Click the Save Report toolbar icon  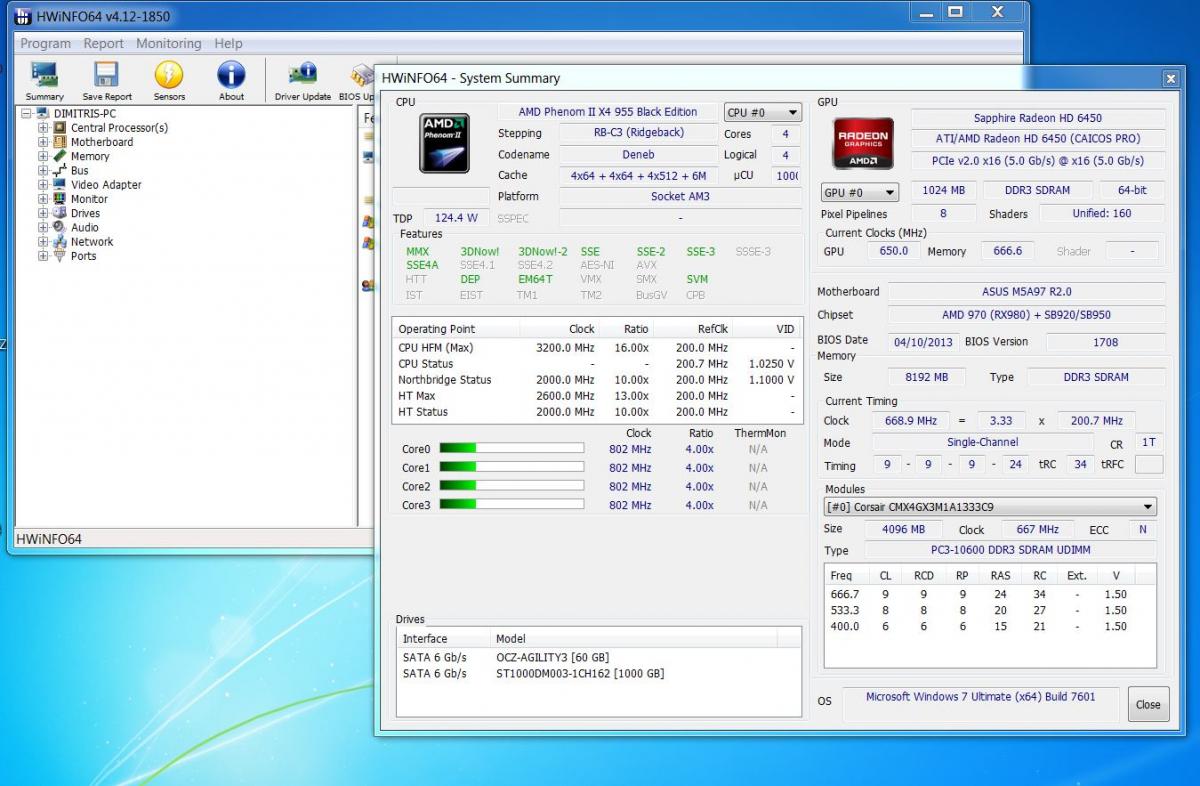[x=106, y=76]
